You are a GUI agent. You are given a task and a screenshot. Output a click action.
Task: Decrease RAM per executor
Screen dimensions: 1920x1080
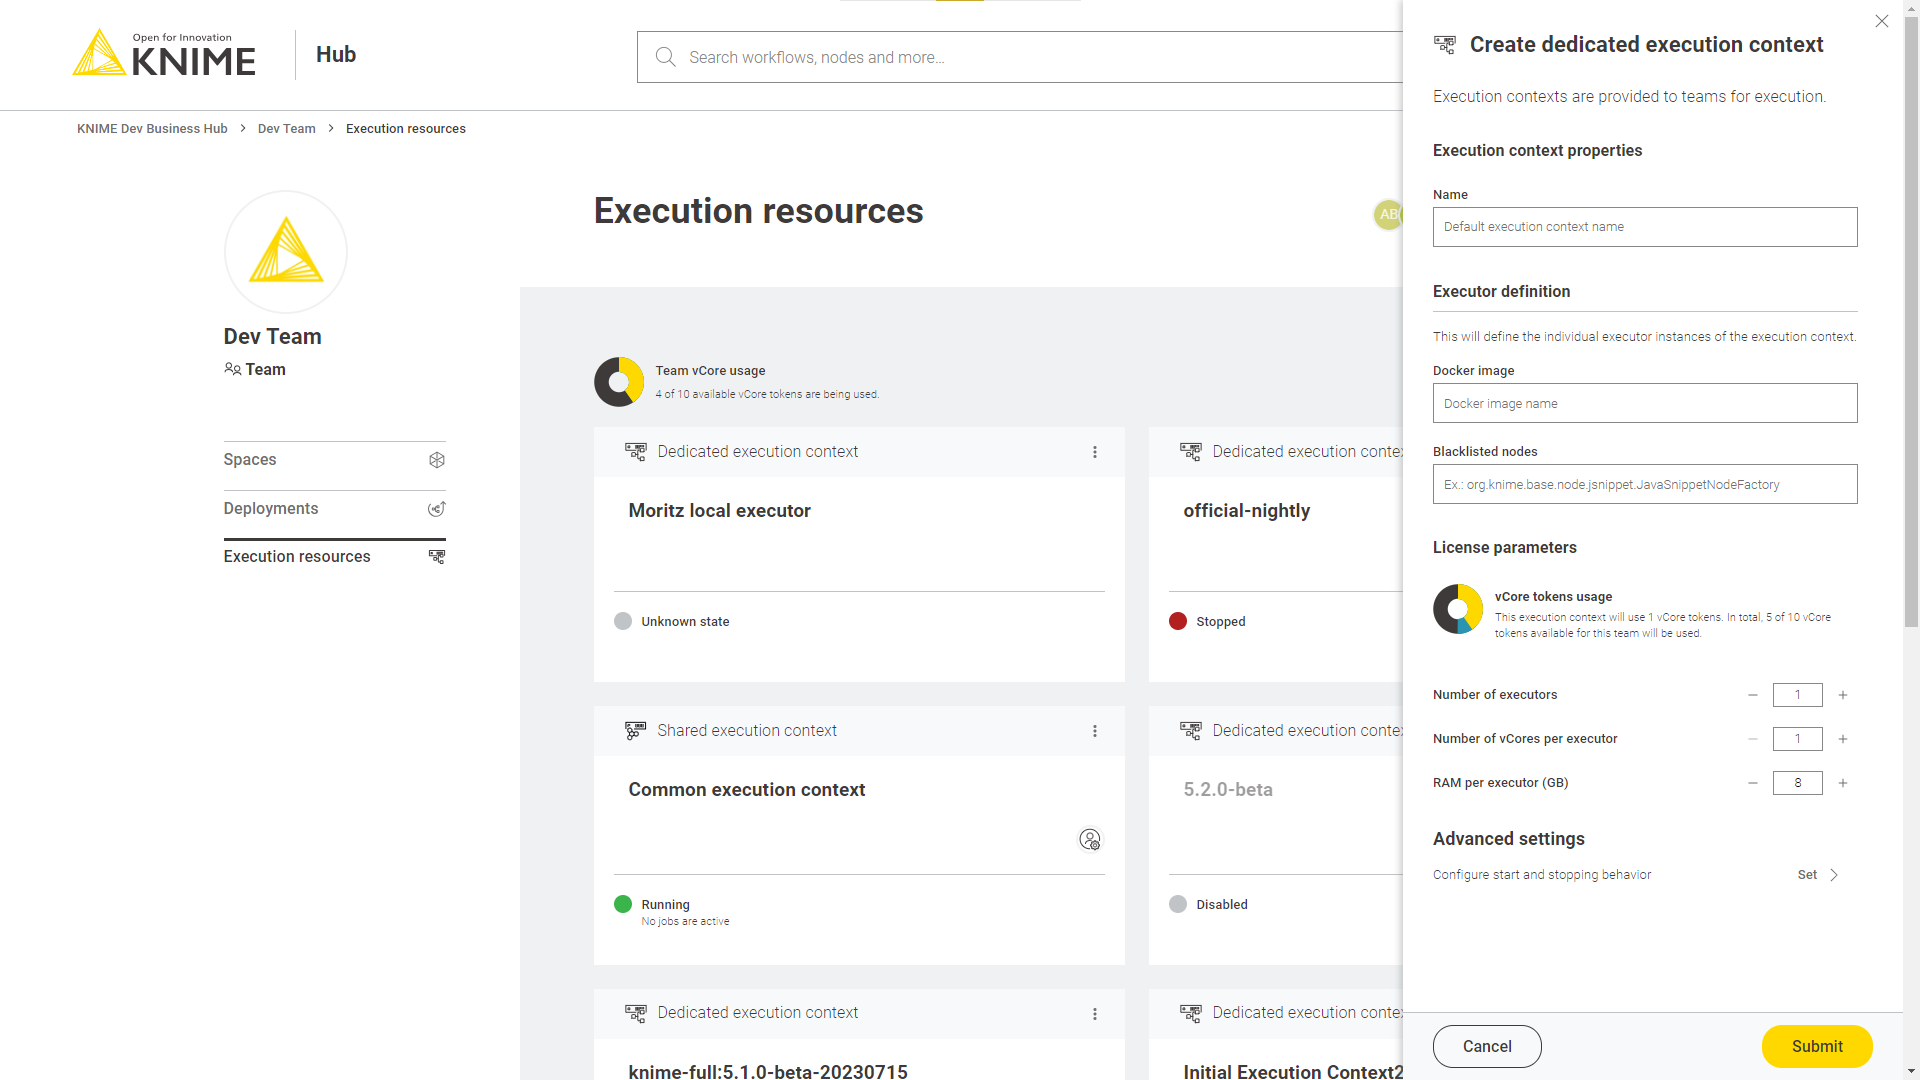(1753, 783)
